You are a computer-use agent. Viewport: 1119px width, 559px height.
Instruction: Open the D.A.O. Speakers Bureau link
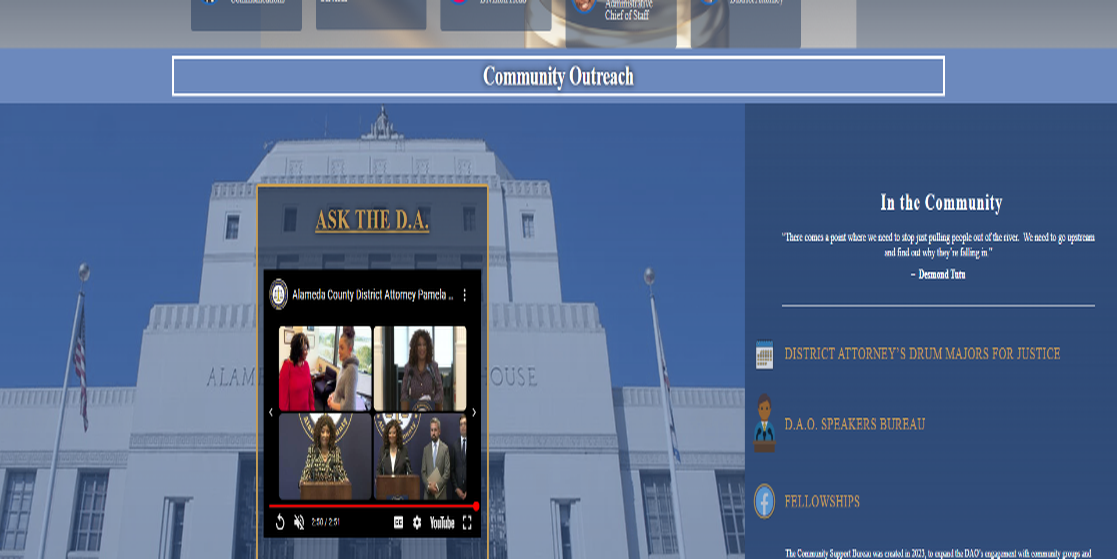coord(854,424)
